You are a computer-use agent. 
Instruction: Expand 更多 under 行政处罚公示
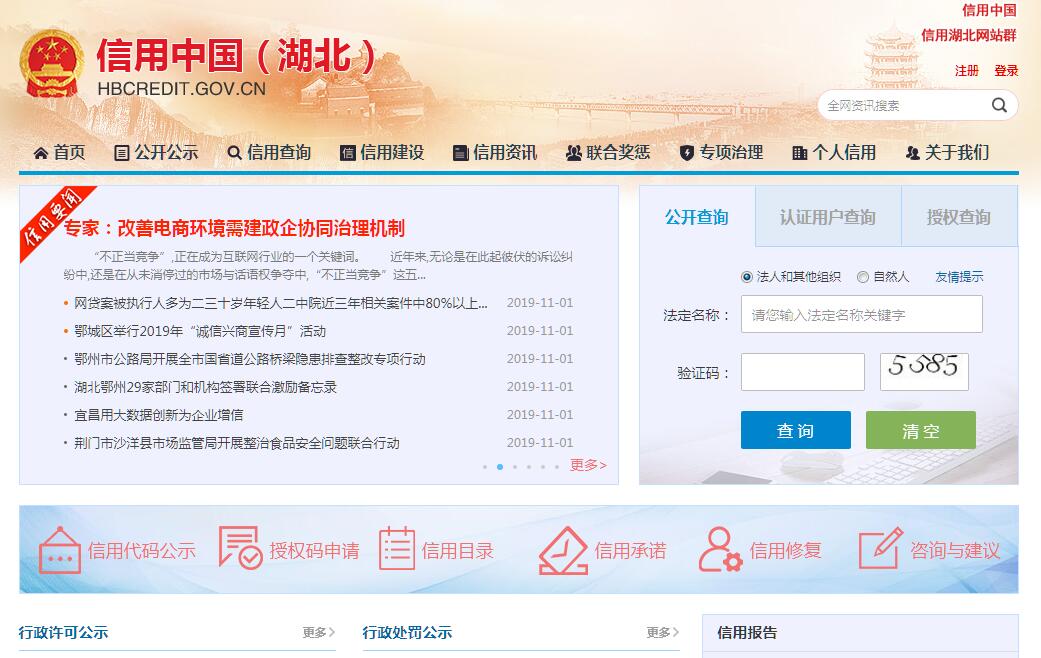[x=662, y=632]
